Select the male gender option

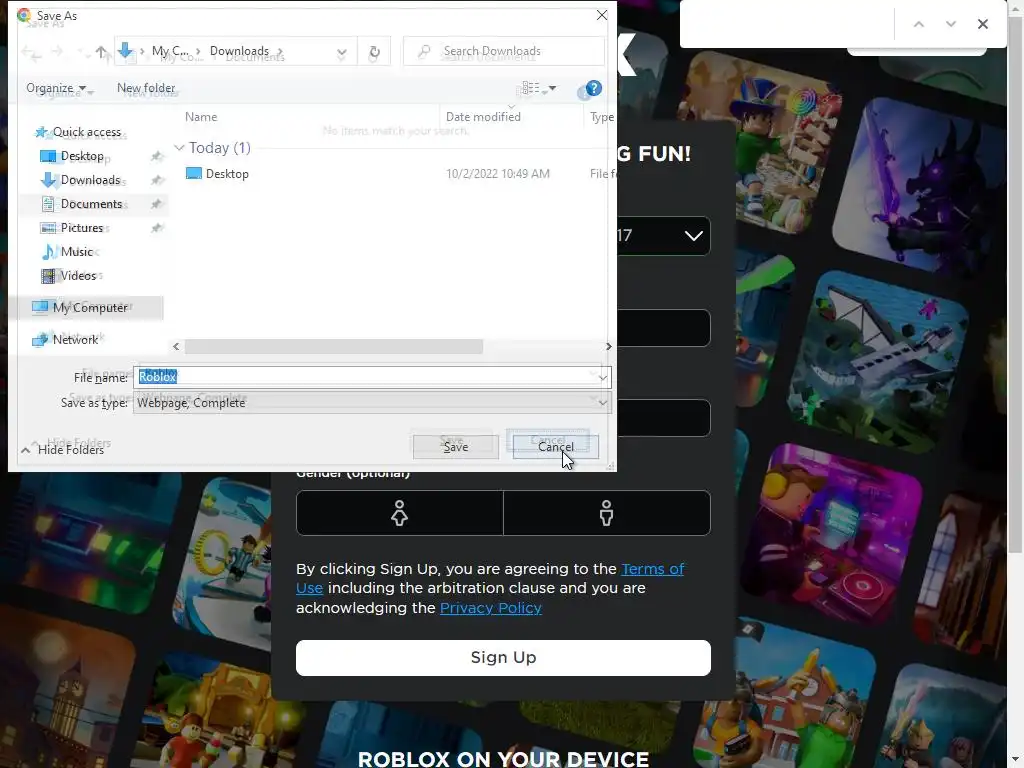click(607, 513)
